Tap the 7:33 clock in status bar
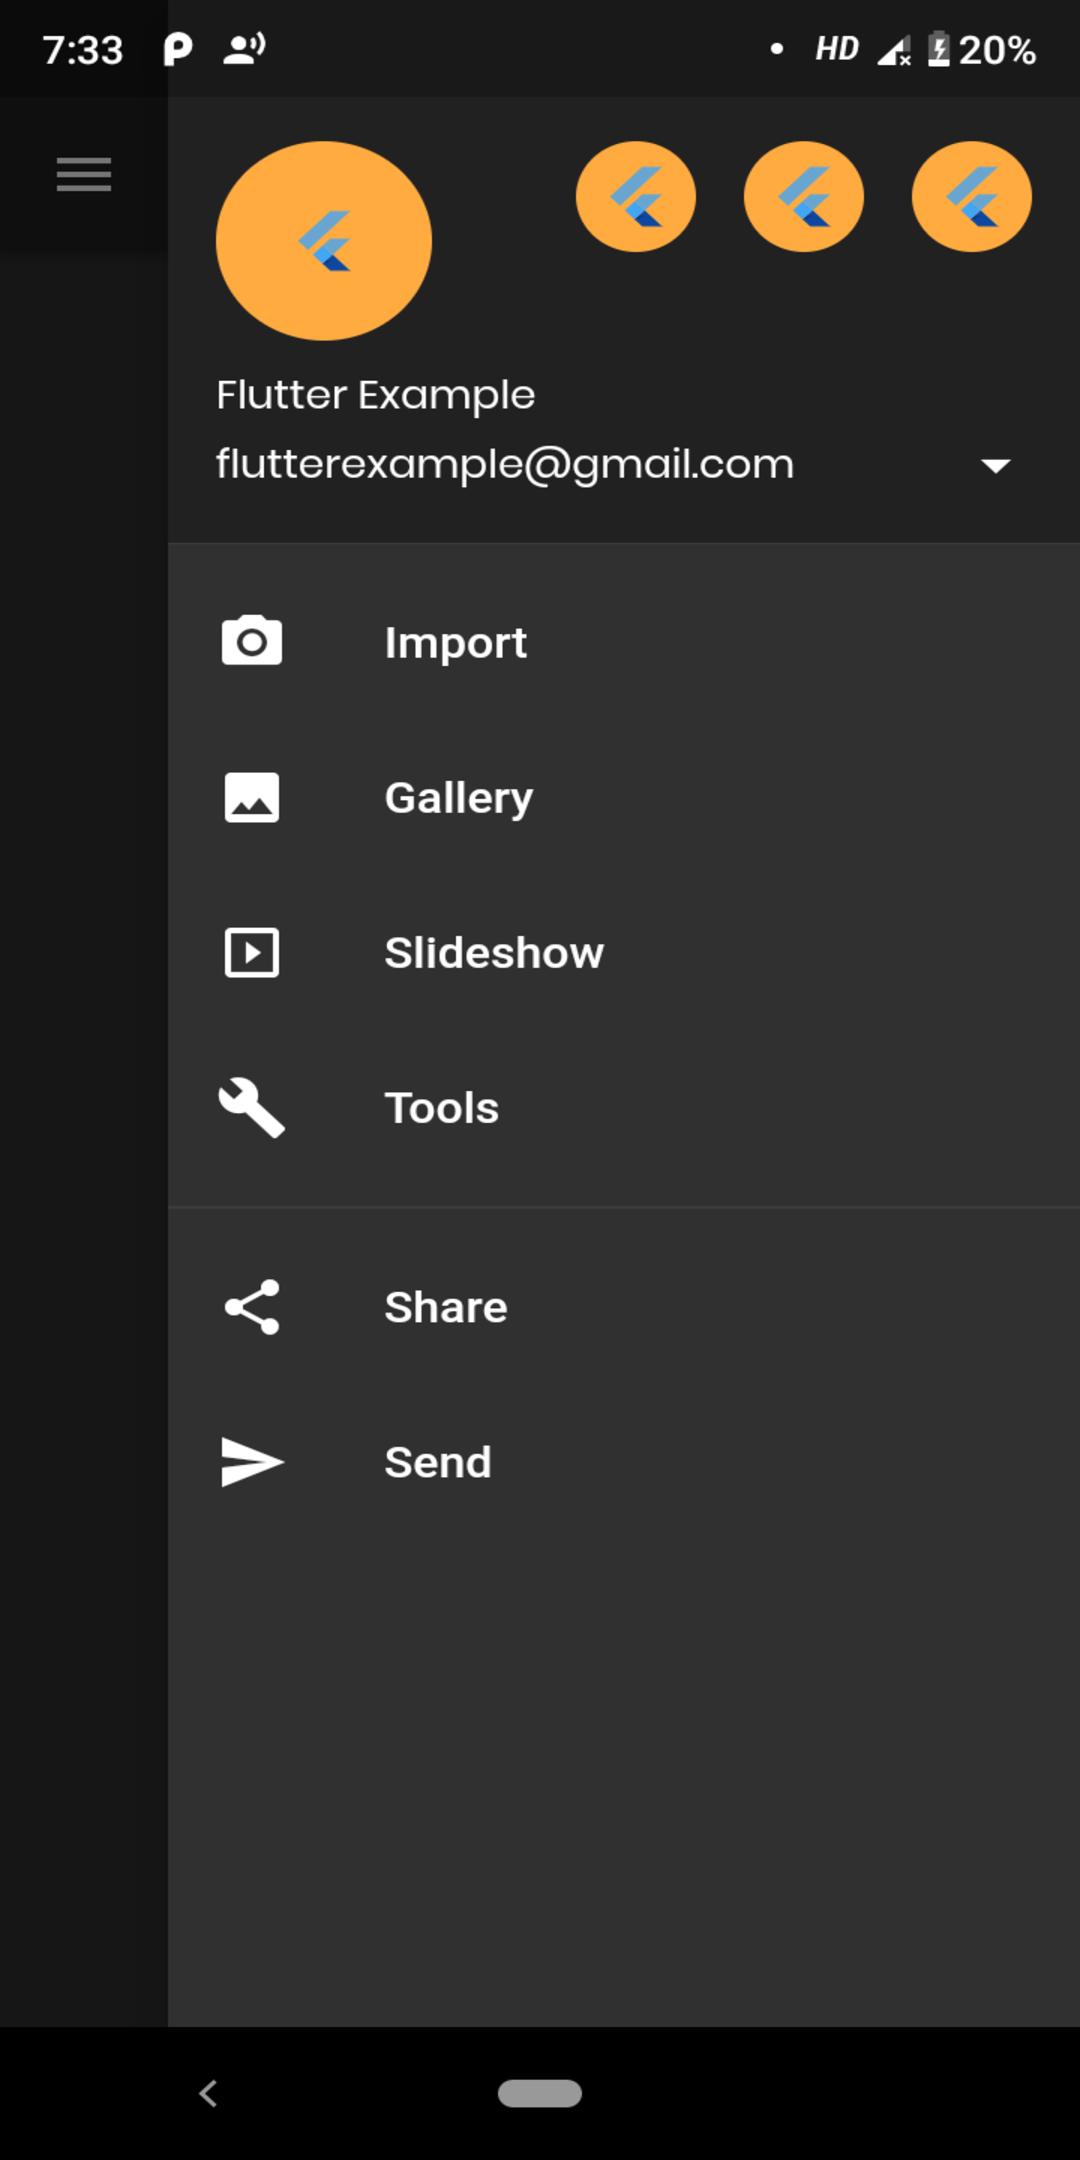This screenshot has width=1080, height=2160. coord(83,50)
